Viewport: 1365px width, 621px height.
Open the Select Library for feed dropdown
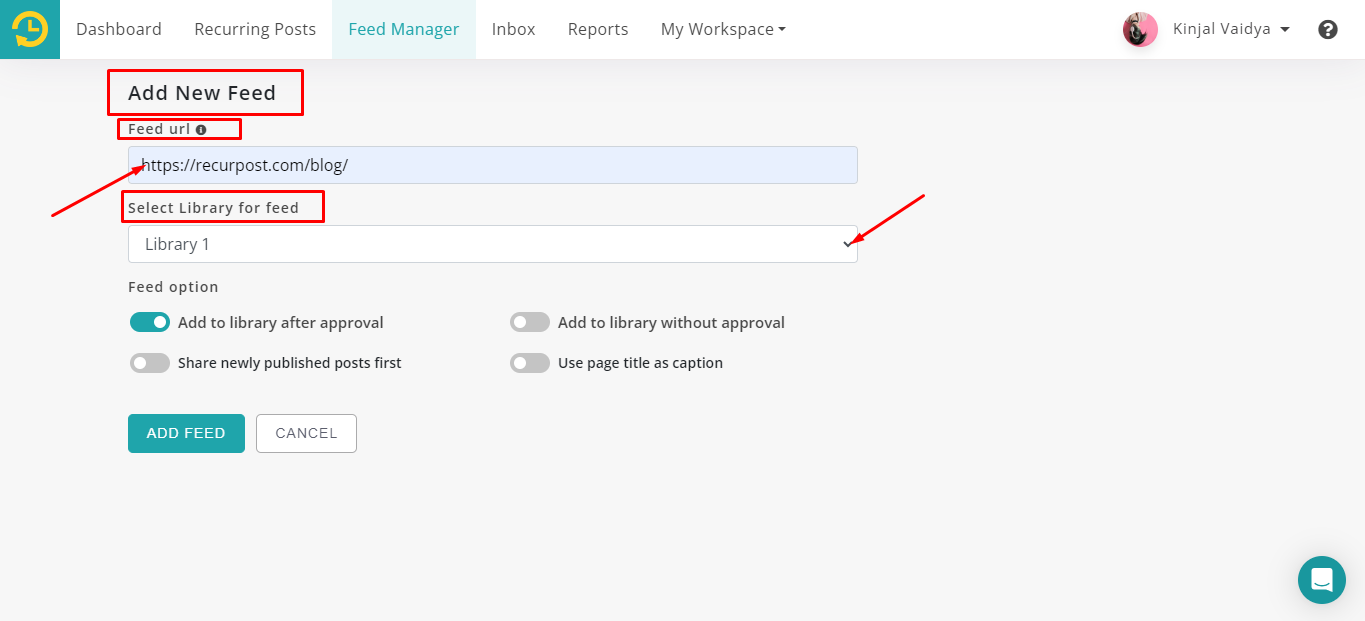pyautogui.click(x=492, y=244)
